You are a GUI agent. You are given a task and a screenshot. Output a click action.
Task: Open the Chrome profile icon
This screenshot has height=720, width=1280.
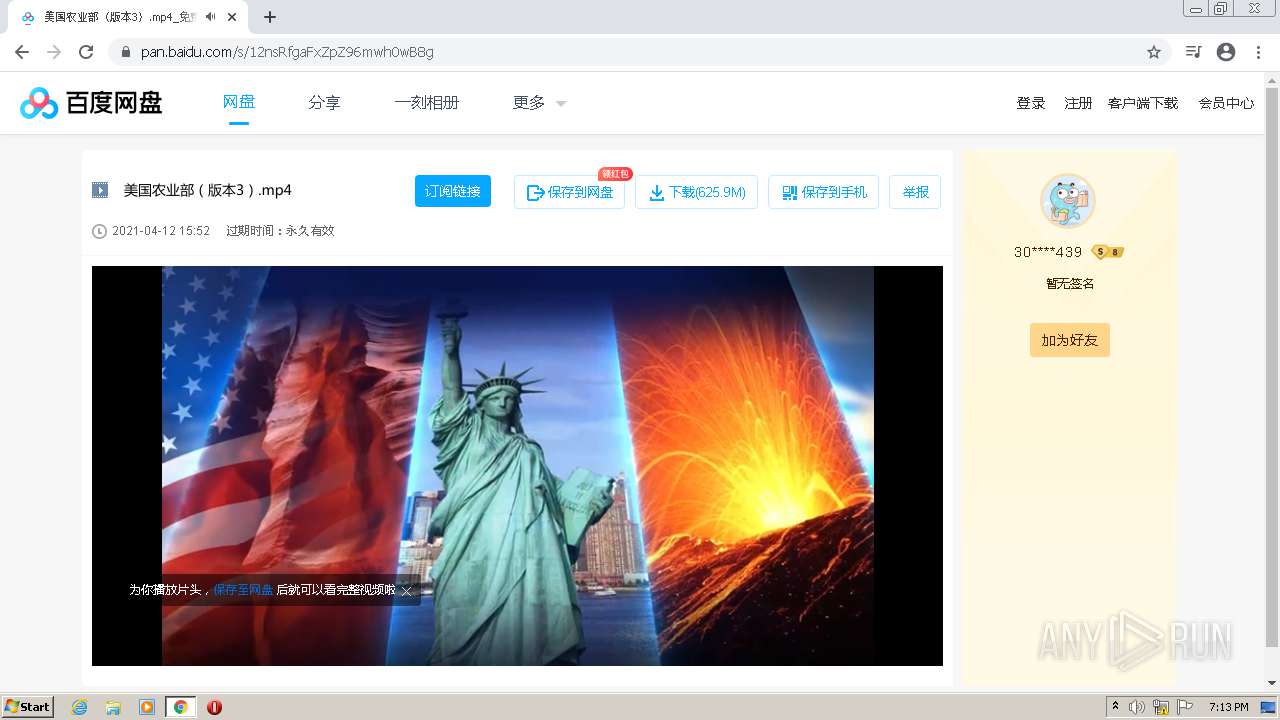tap(1226, 52)
